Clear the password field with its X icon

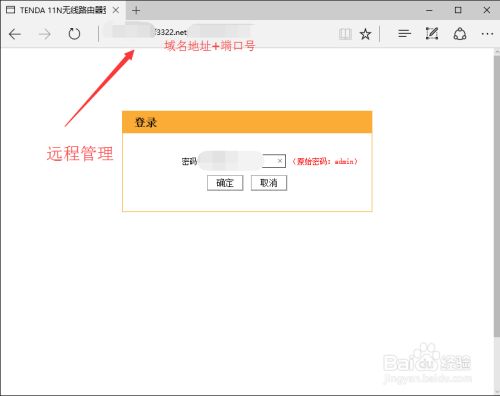click(x=280, y=161)
